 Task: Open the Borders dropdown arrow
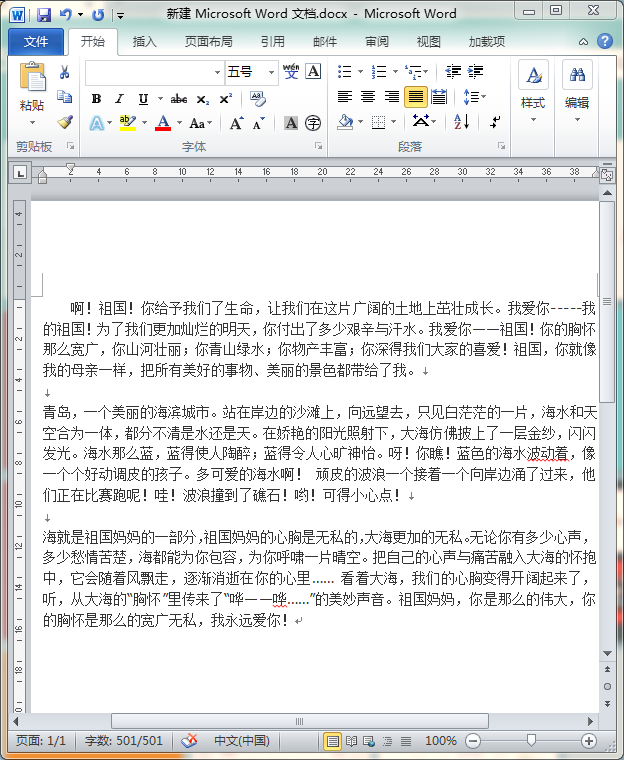pyautogui.click(x=394, y=122)
